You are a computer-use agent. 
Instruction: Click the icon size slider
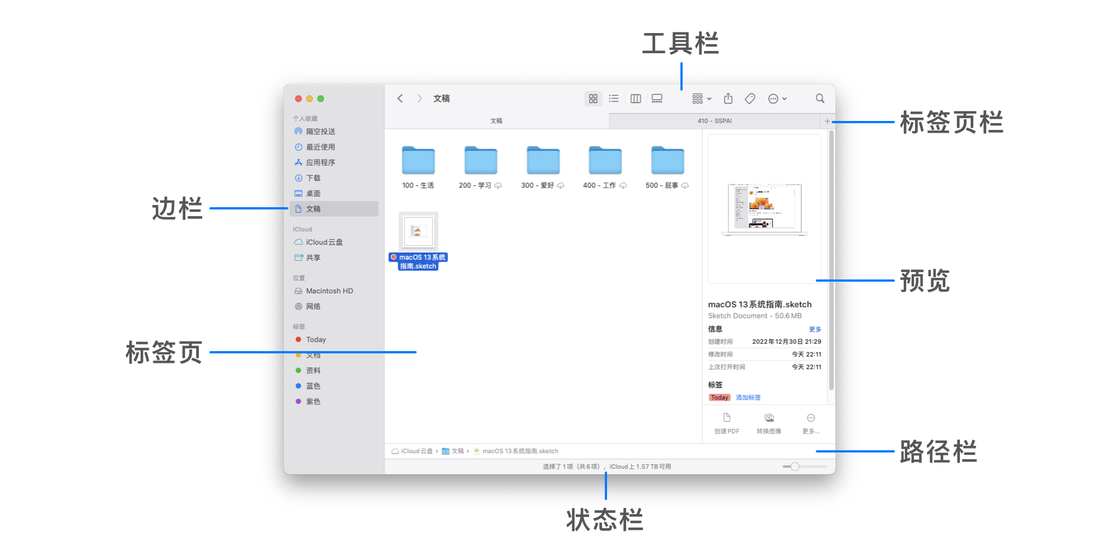795,467
